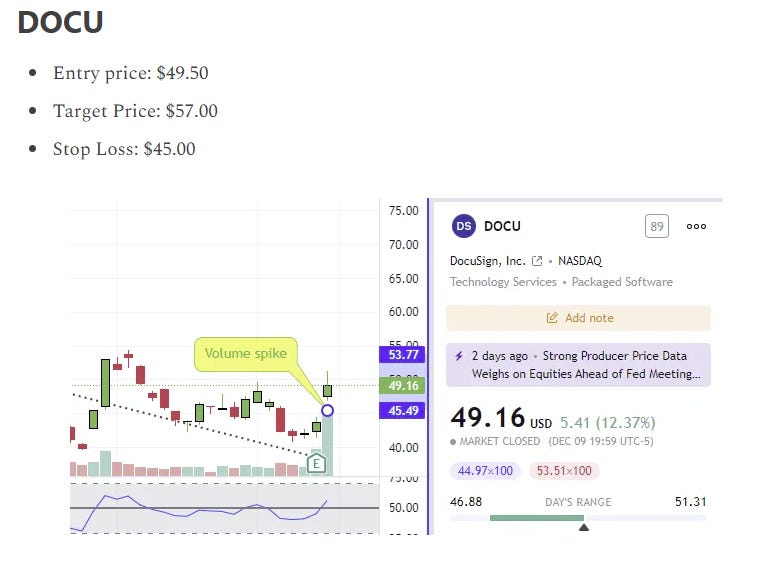Click the 45.49 price label on the axis

pos(402,410)
